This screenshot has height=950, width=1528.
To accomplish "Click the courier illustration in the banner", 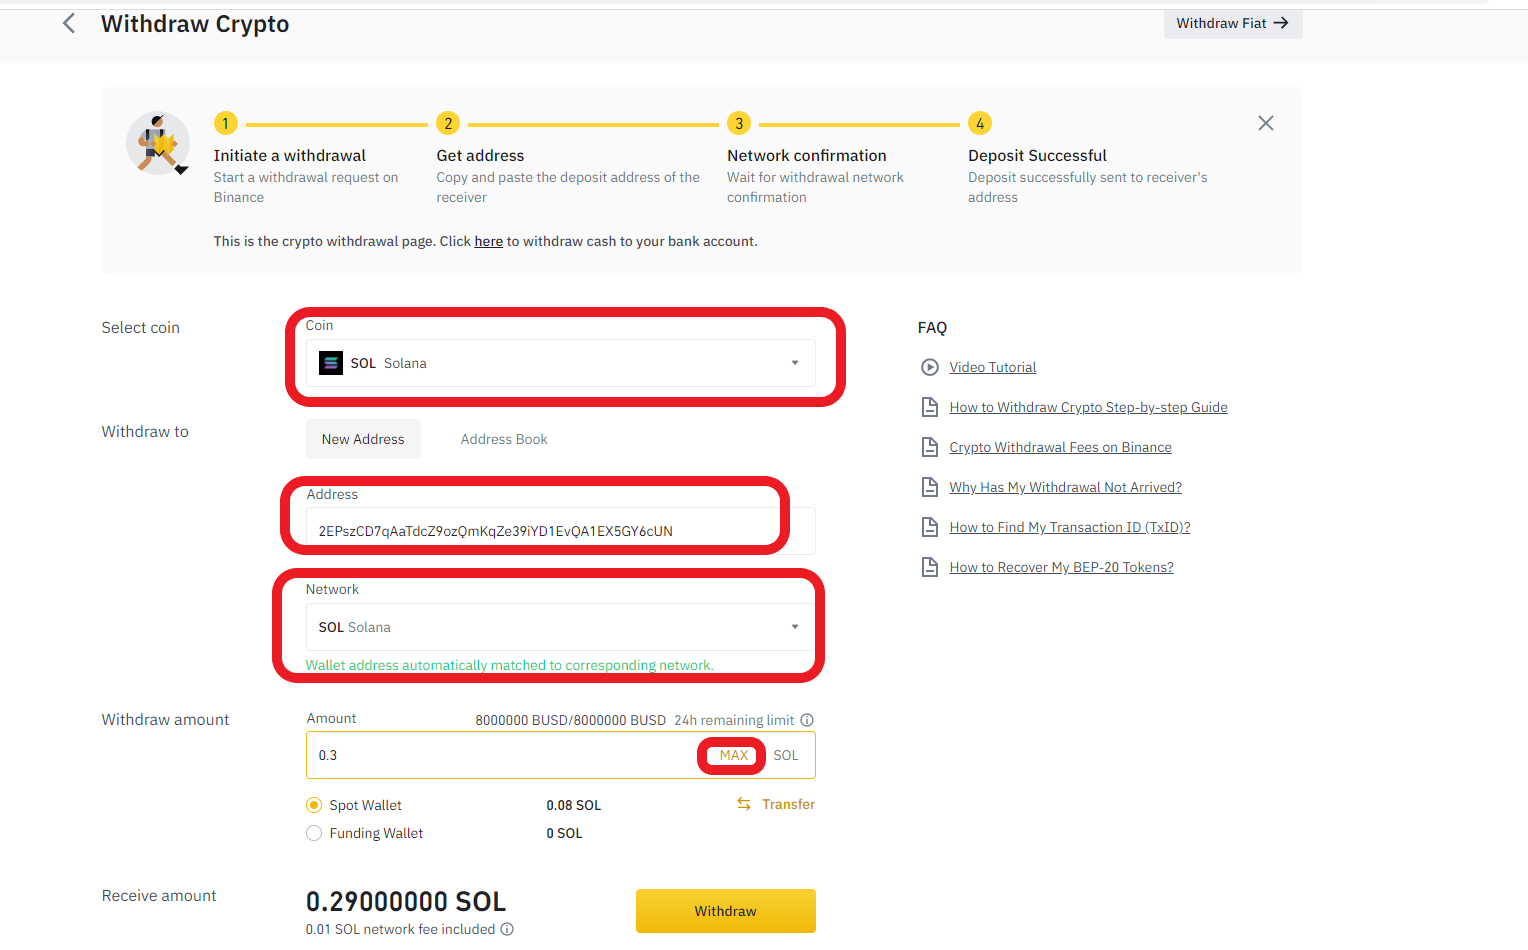I will (158, 143).
